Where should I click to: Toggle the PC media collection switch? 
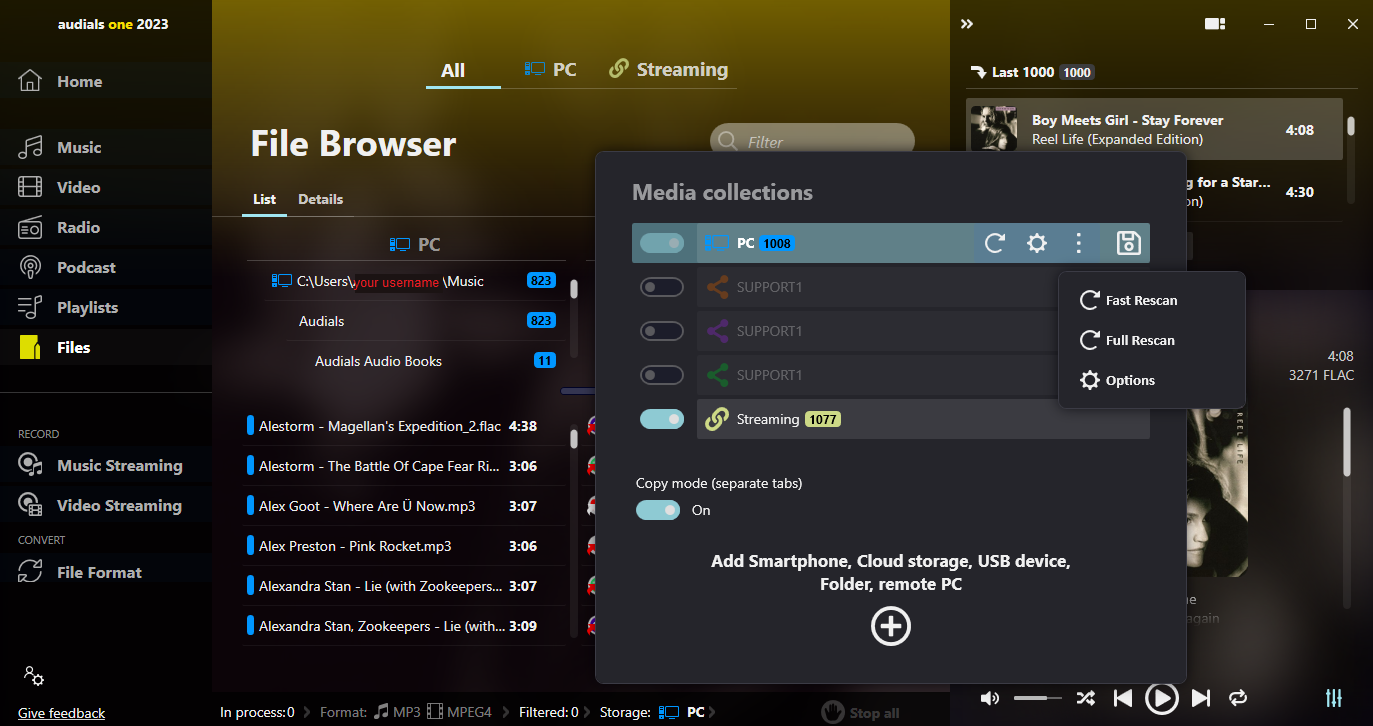tap(662, 243)
